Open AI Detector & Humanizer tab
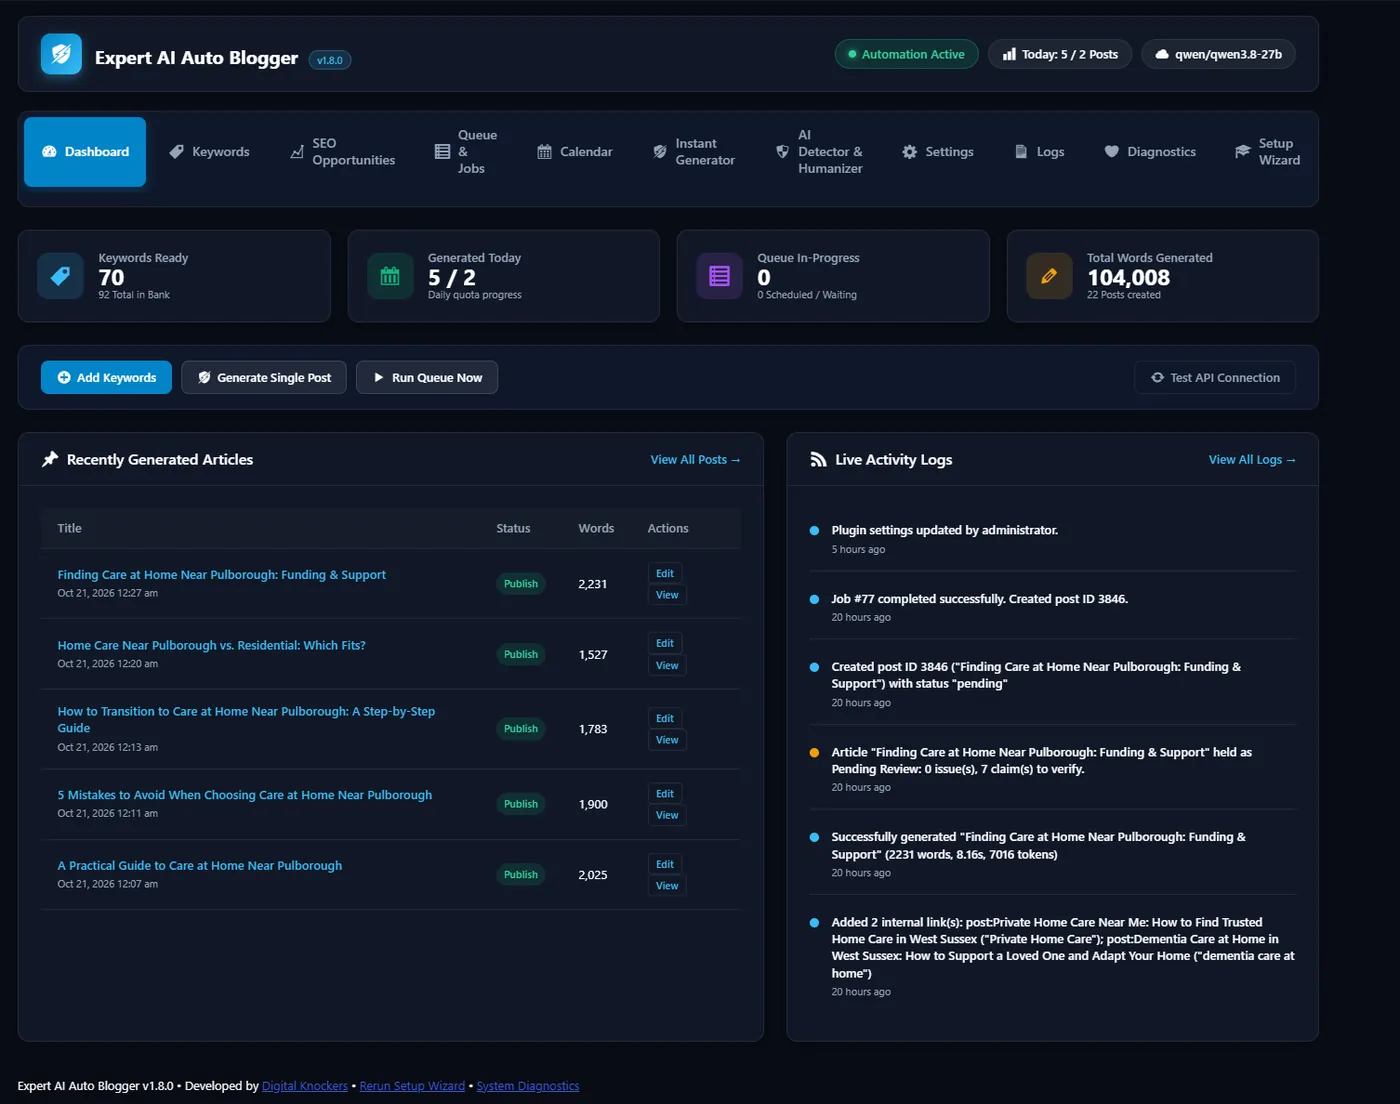Viewport: 1400px width, 1104px height. tap(819, 152)
